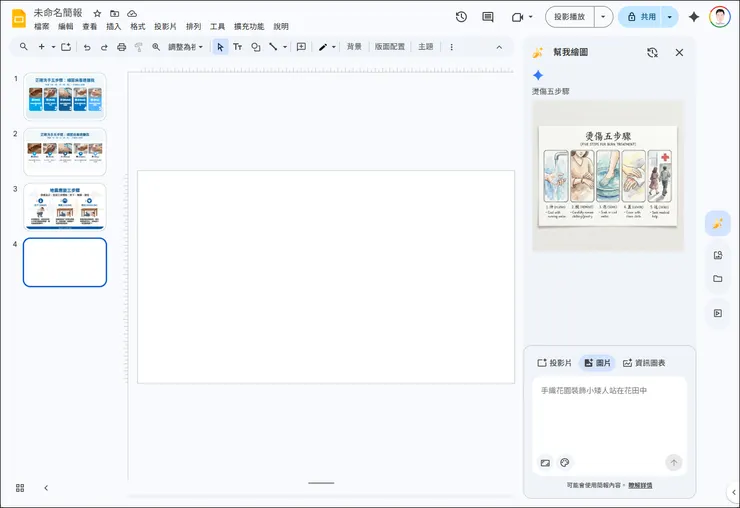The height and width of the screenshot is (508, 740).
Task: Reset the image generation history icon
Action: coord(652,52)
